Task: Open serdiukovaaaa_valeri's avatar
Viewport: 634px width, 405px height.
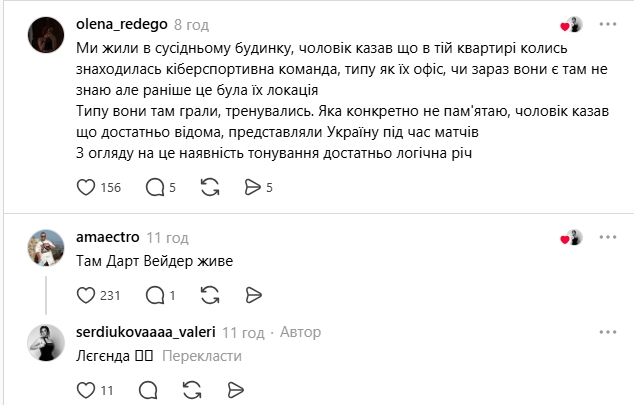Action: coord(48,341)
